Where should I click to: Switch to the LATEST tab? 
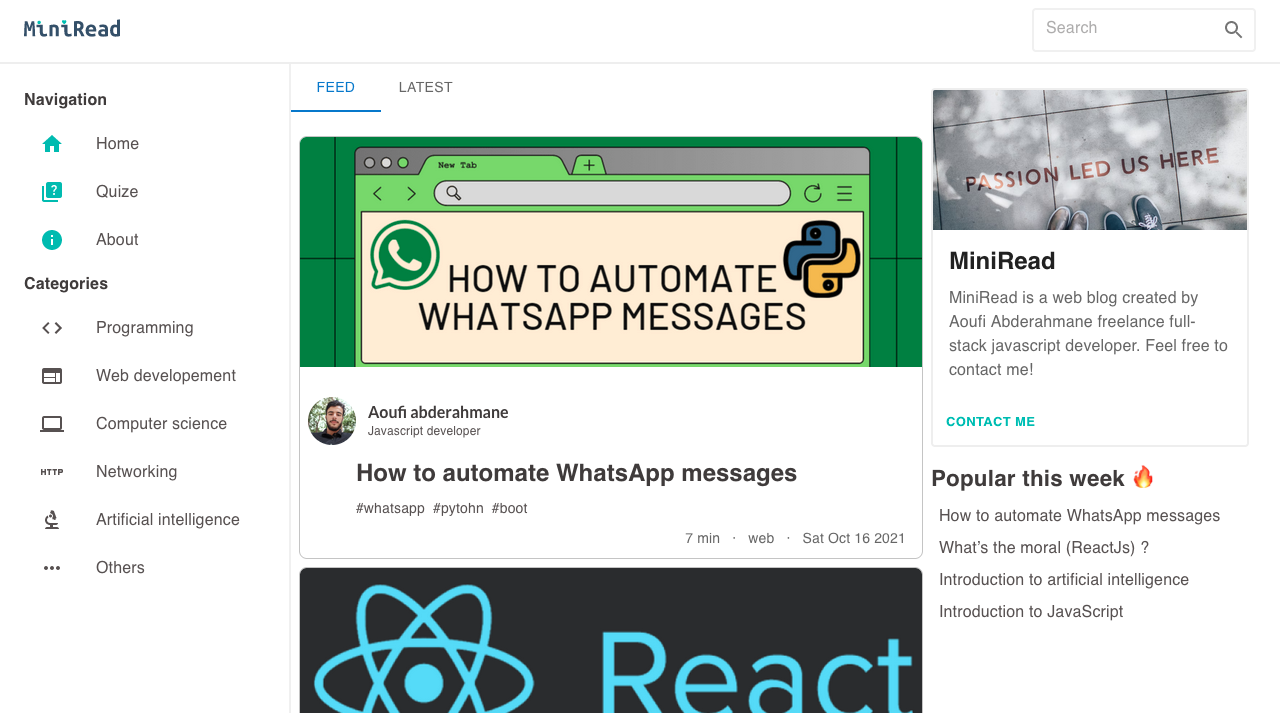pyautogui.click(x=426, y=87)
